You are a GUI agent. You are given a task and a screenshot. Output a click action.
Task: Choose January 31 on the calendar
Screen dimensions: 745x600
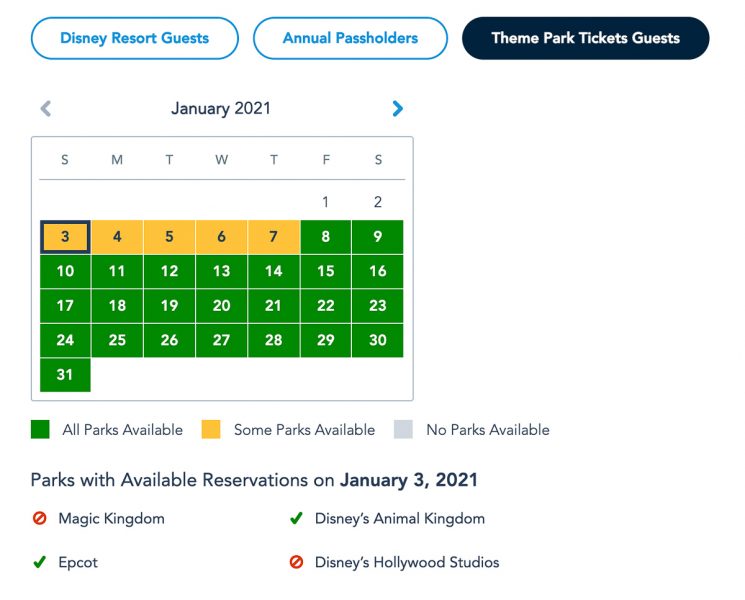tap(65, 375)
